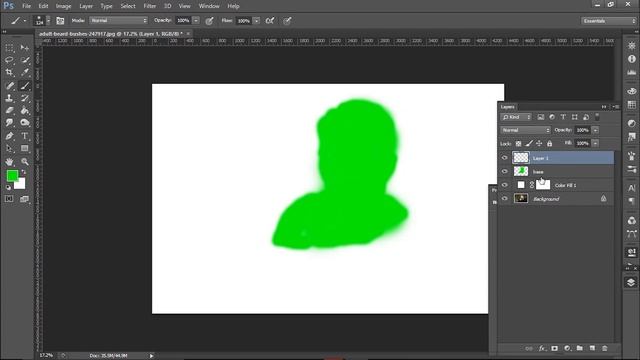Select the Eraser tool
The height and width of the screenshot is (360, 640).
[9, 110]
